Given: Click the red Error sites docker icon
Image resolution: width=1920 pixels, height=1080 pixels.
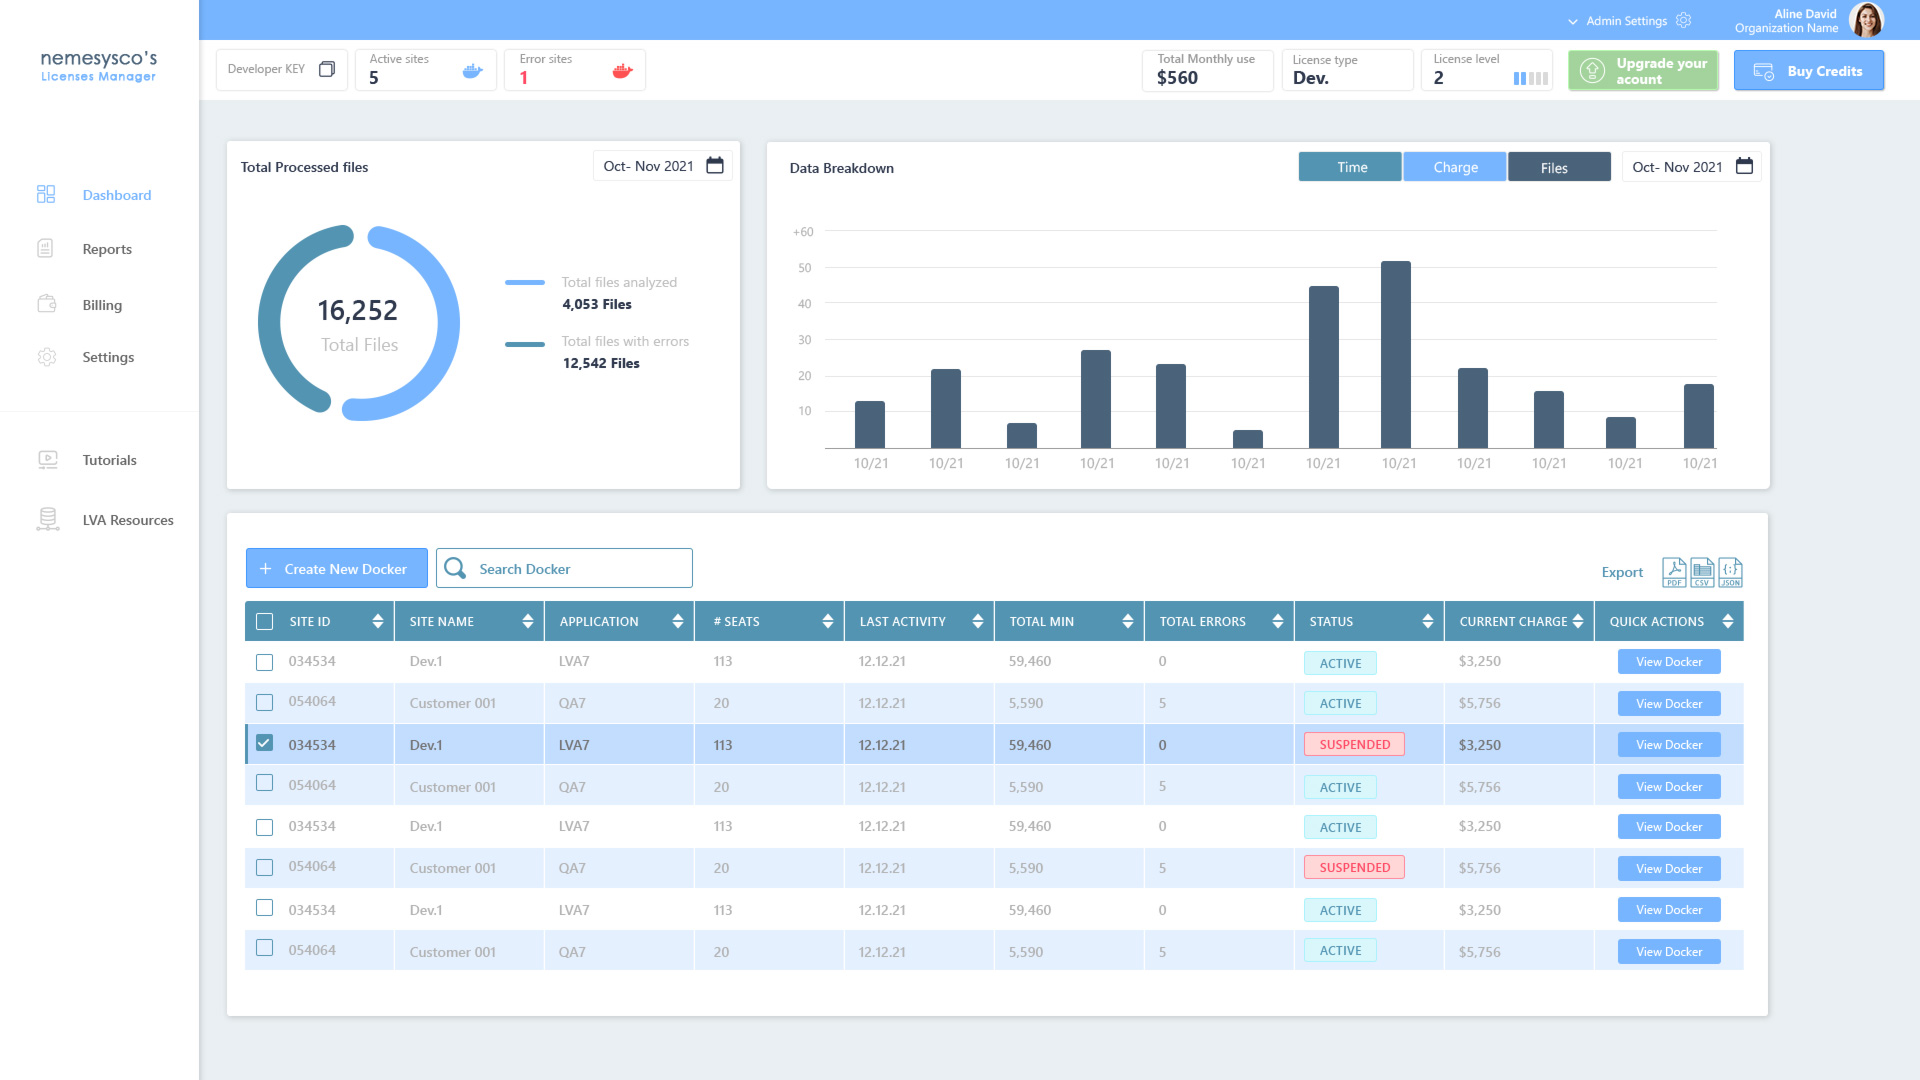Looking at the screenshot, I should [622, 71].
